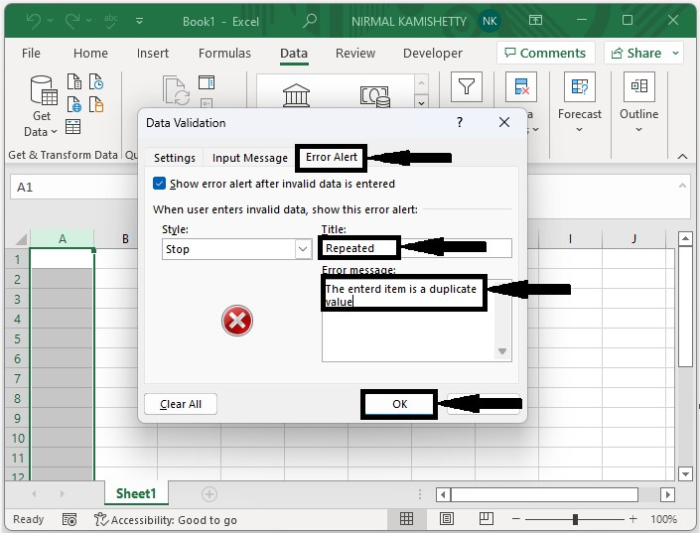Select column B header
This screenshot has height=533, width=700.
point(125,239)
